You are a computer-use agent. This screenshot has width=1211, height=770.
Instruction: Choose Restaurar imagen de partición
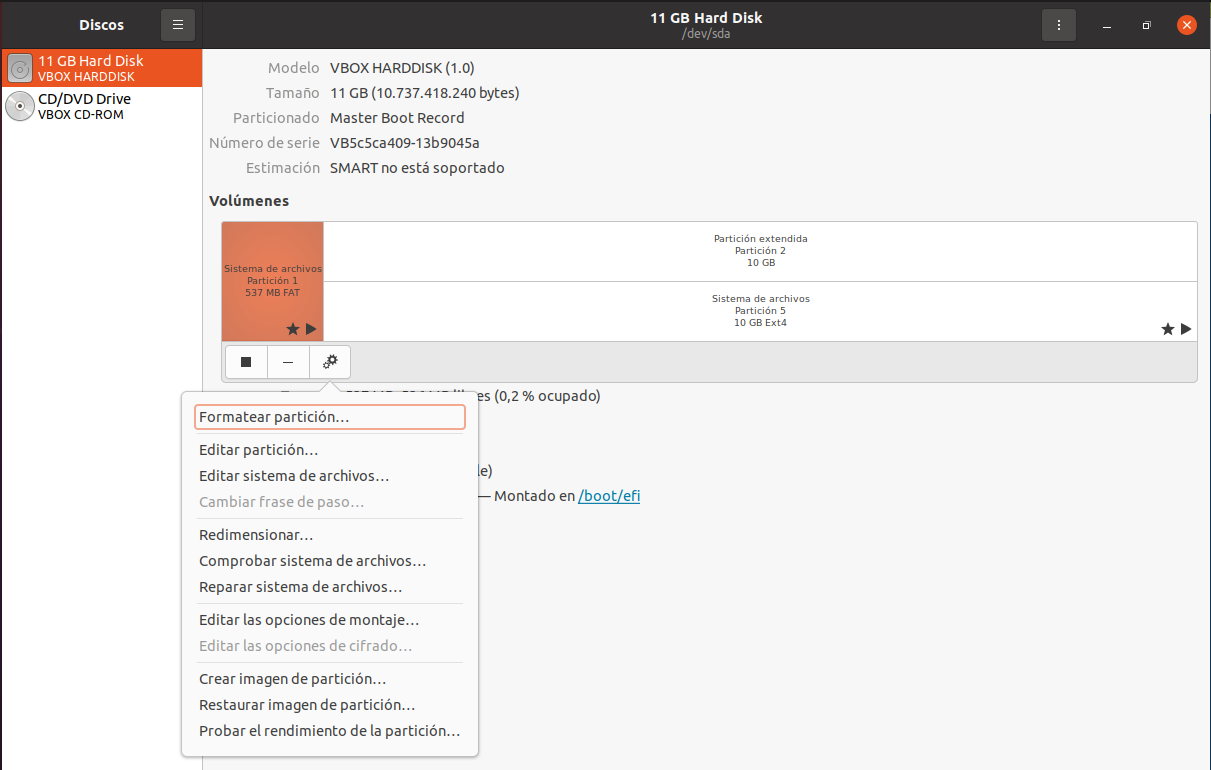[307, 705]
